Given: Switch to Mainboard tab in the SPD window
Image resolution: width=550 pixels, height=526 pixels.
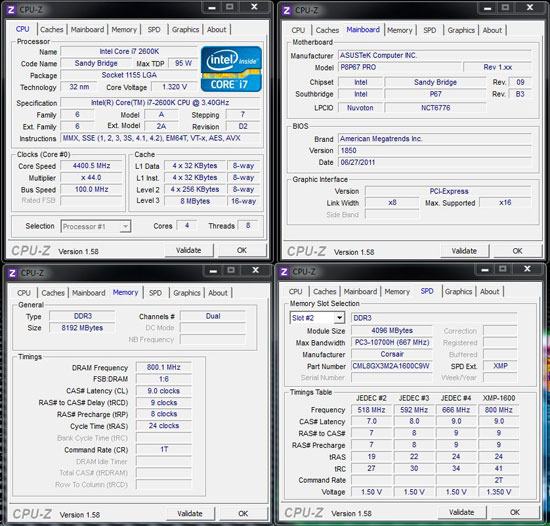Looking at the screenshot, I should 360,291.
